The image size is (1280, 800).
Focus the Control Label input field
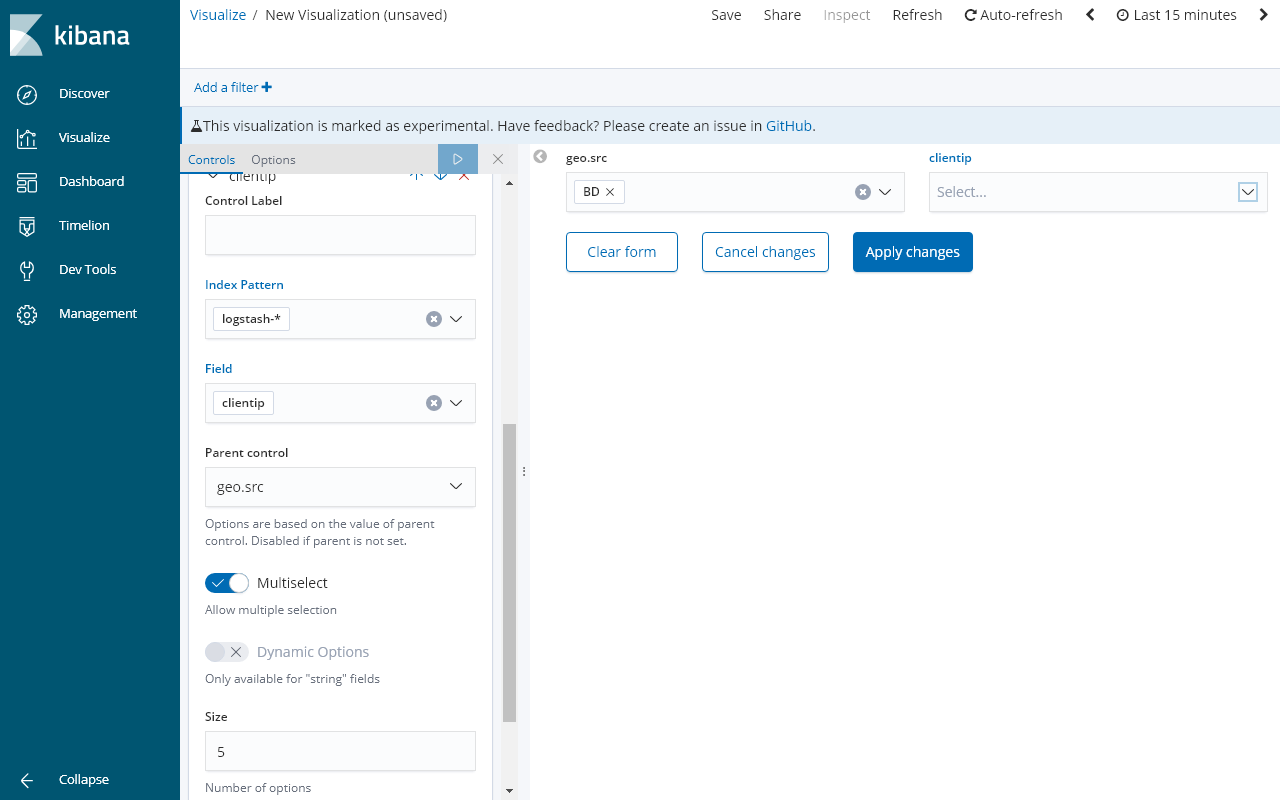[x=340, y=235]
